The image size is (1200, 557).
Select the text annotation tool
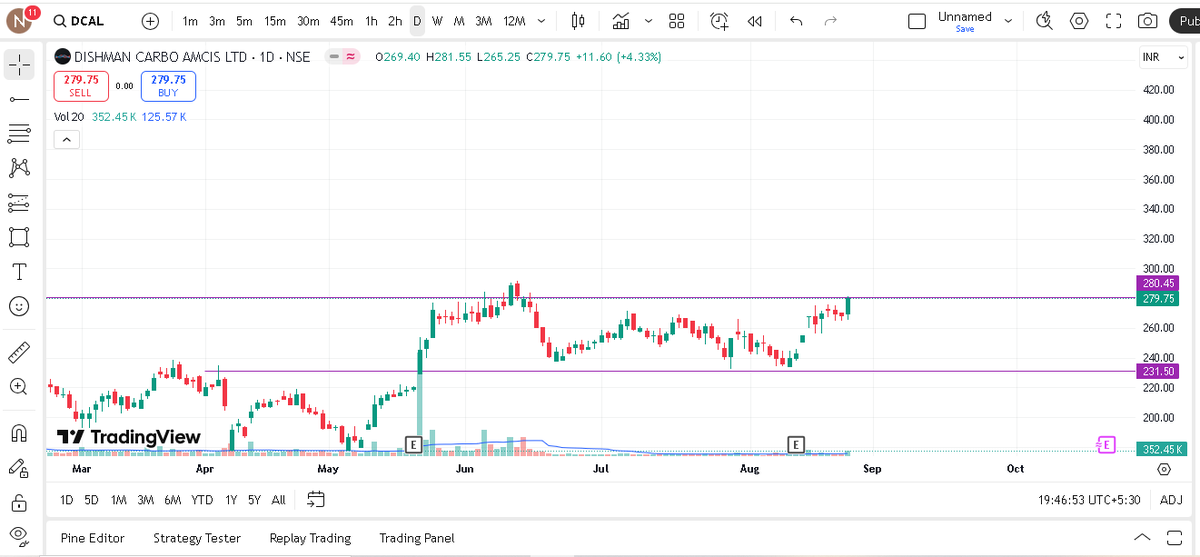pyautogui.click(x=19, y=272)
